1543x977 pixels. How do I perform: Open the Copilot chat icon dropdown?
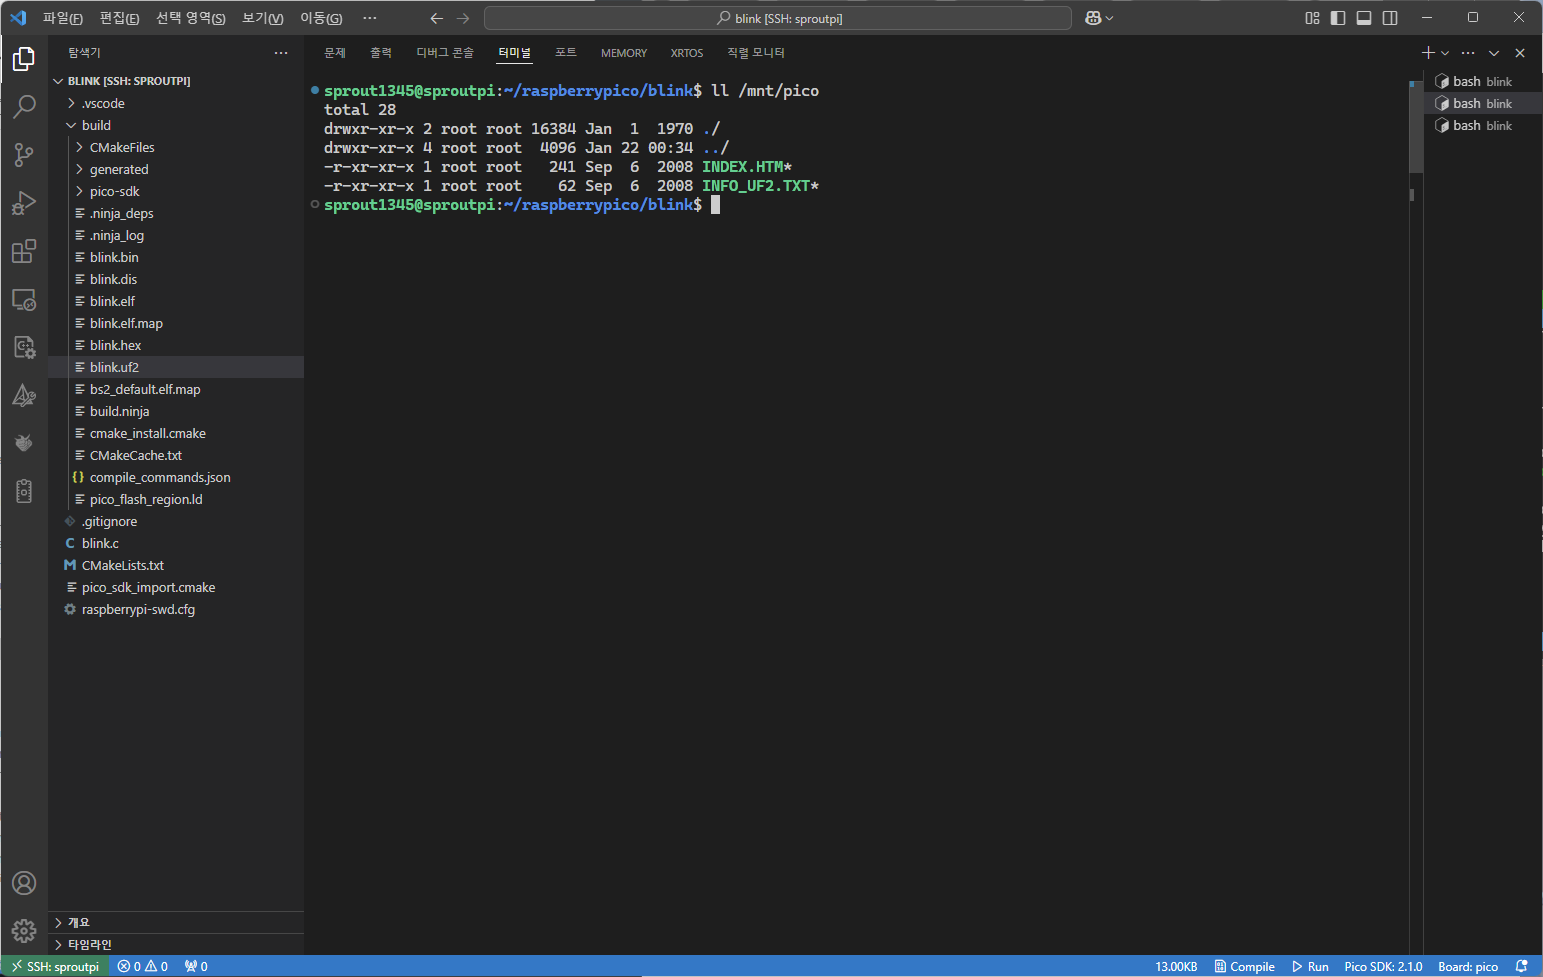pos(1099,18)
